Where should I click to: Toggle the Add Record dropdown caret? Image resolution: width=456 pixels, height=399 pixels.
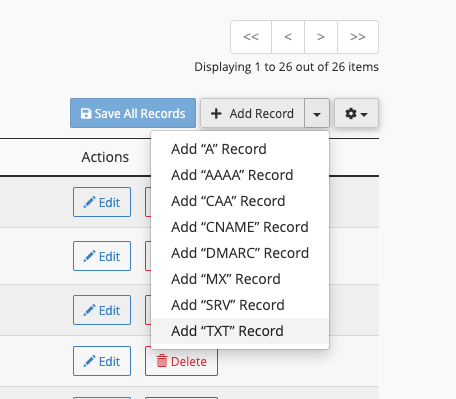tap(317, 113)
